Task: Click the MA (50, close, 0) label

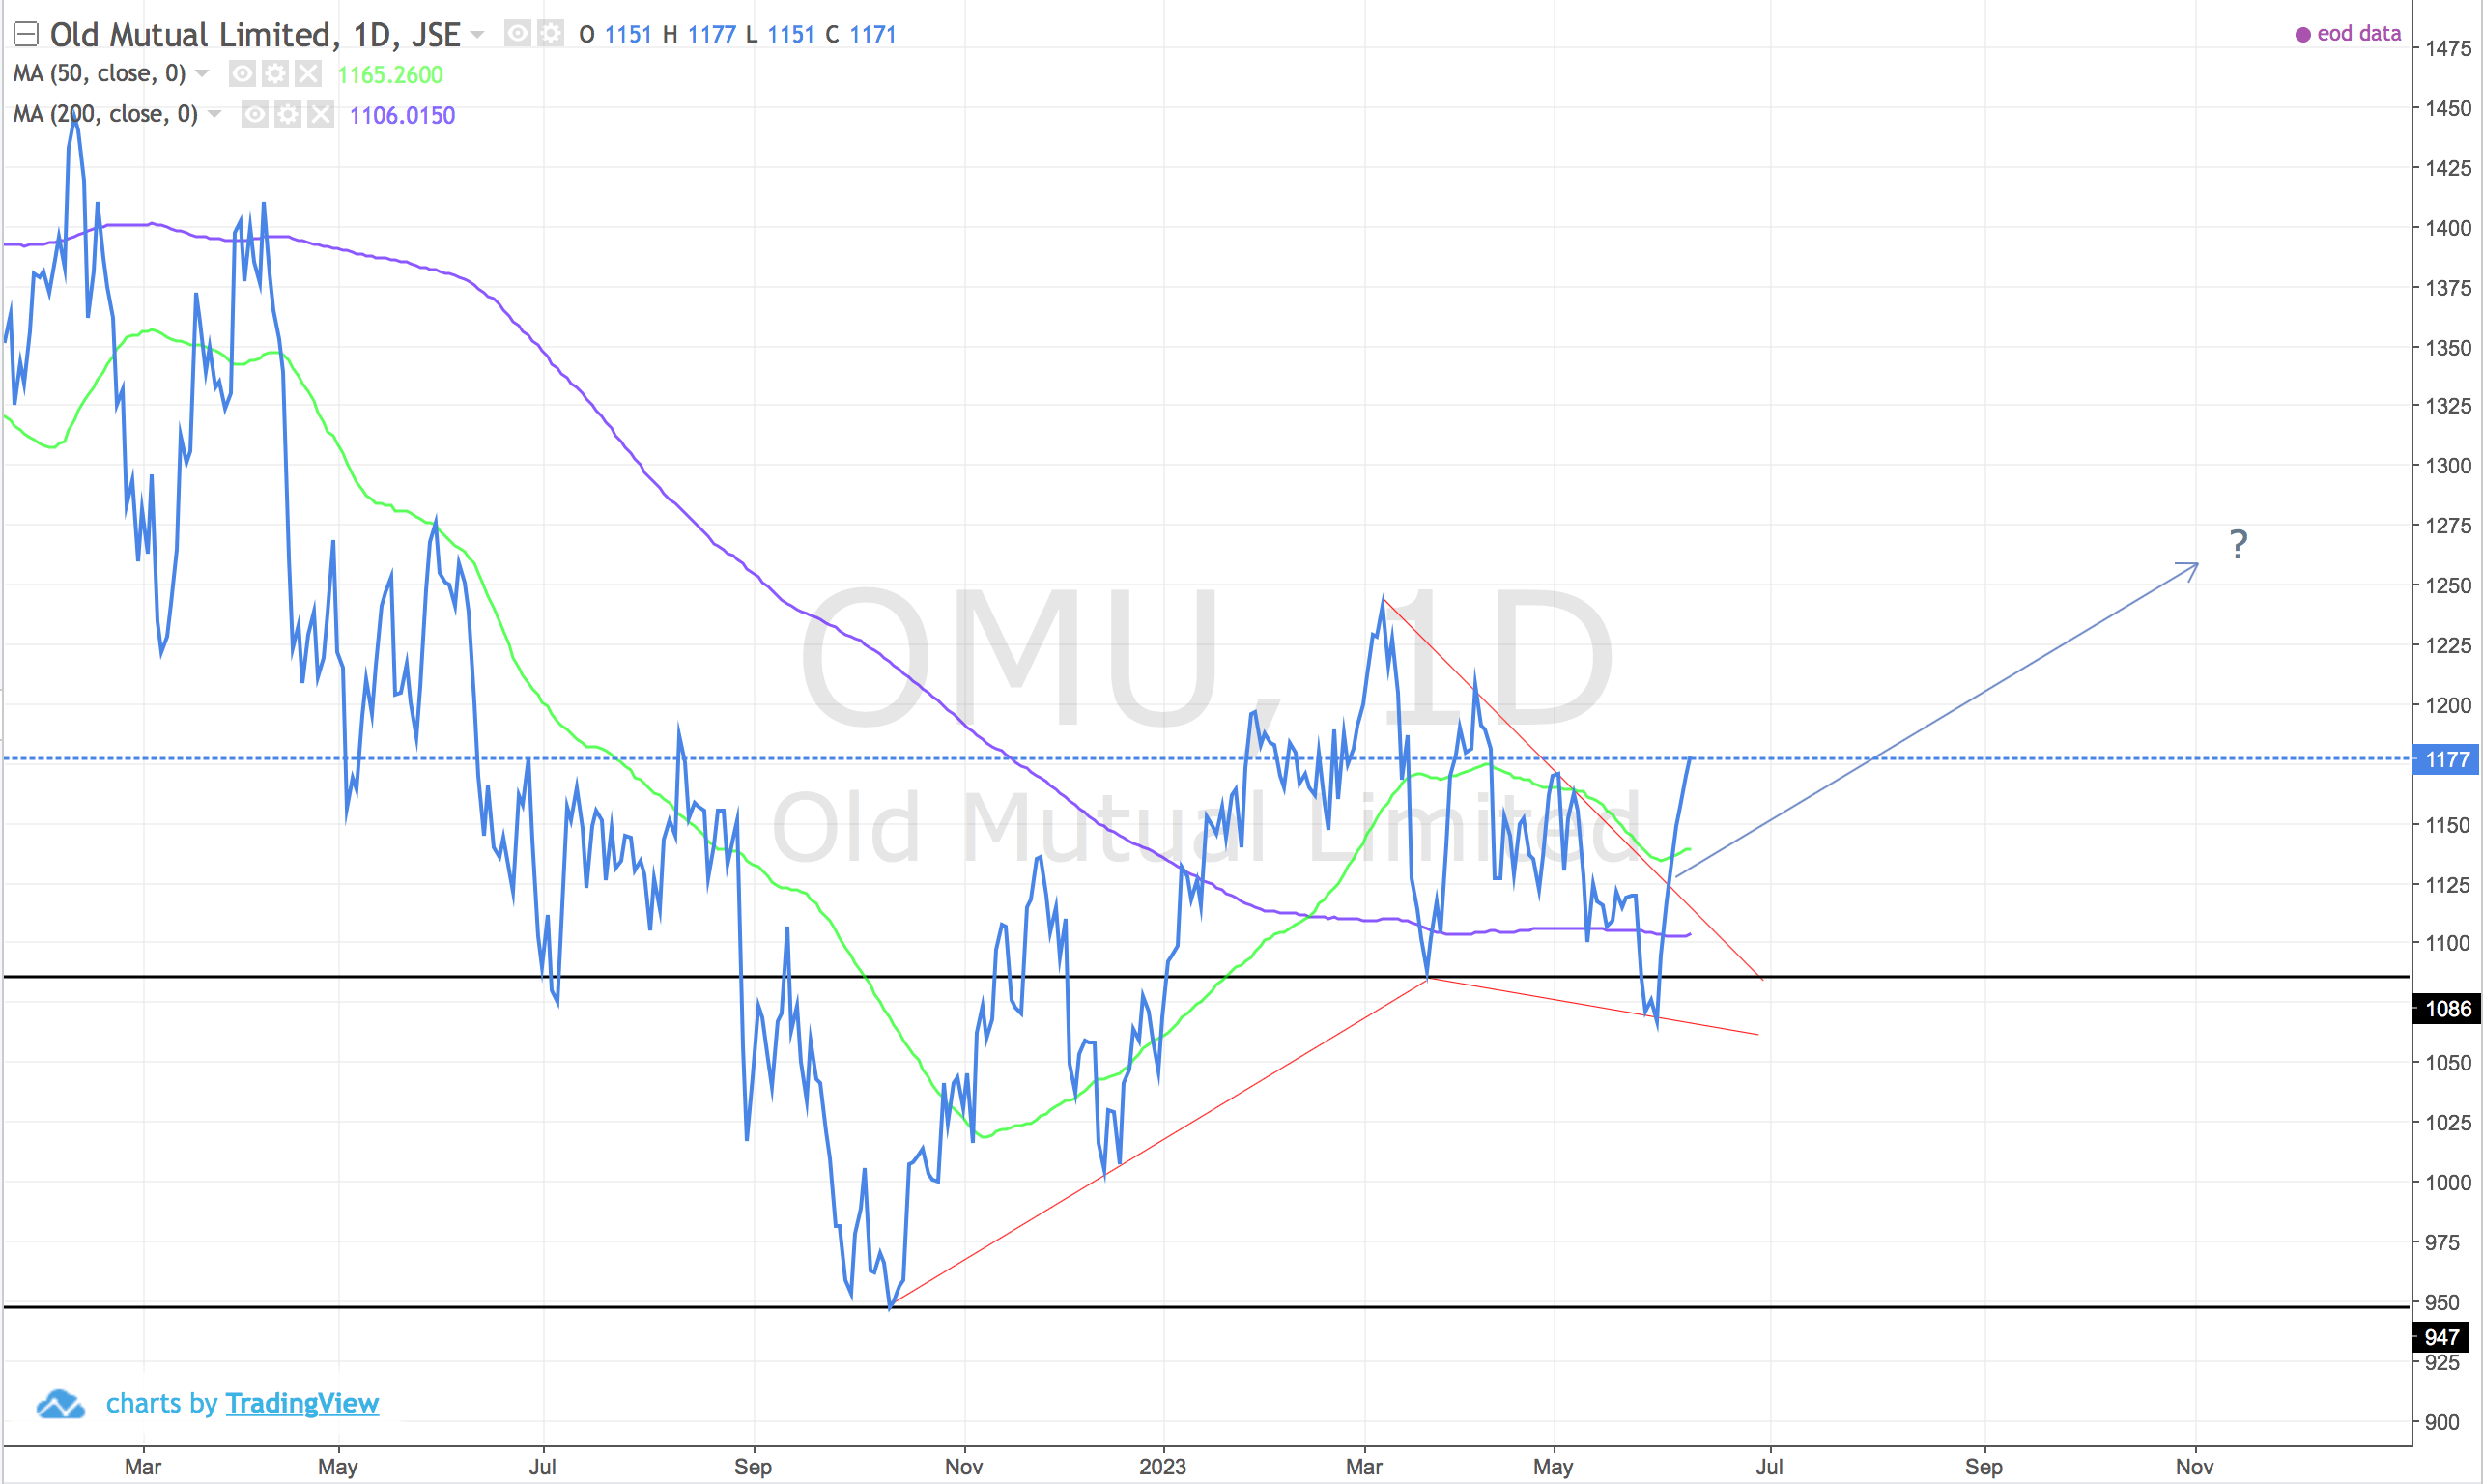Action: [x=100, y=74]
